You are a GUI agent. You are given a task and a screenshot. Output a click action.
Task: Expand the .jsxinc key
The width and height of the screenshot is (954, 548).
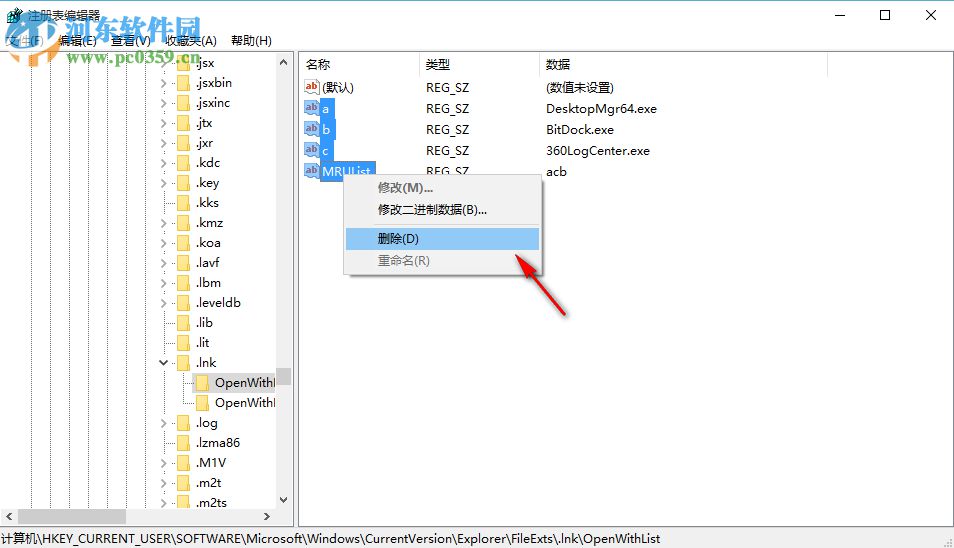pos(163,103)
